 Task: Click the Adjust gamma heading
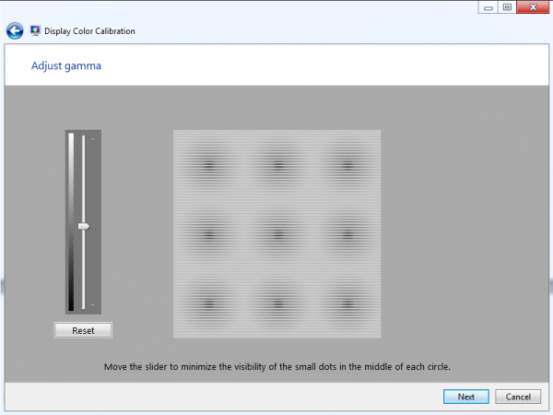click(x=66, y=66)
